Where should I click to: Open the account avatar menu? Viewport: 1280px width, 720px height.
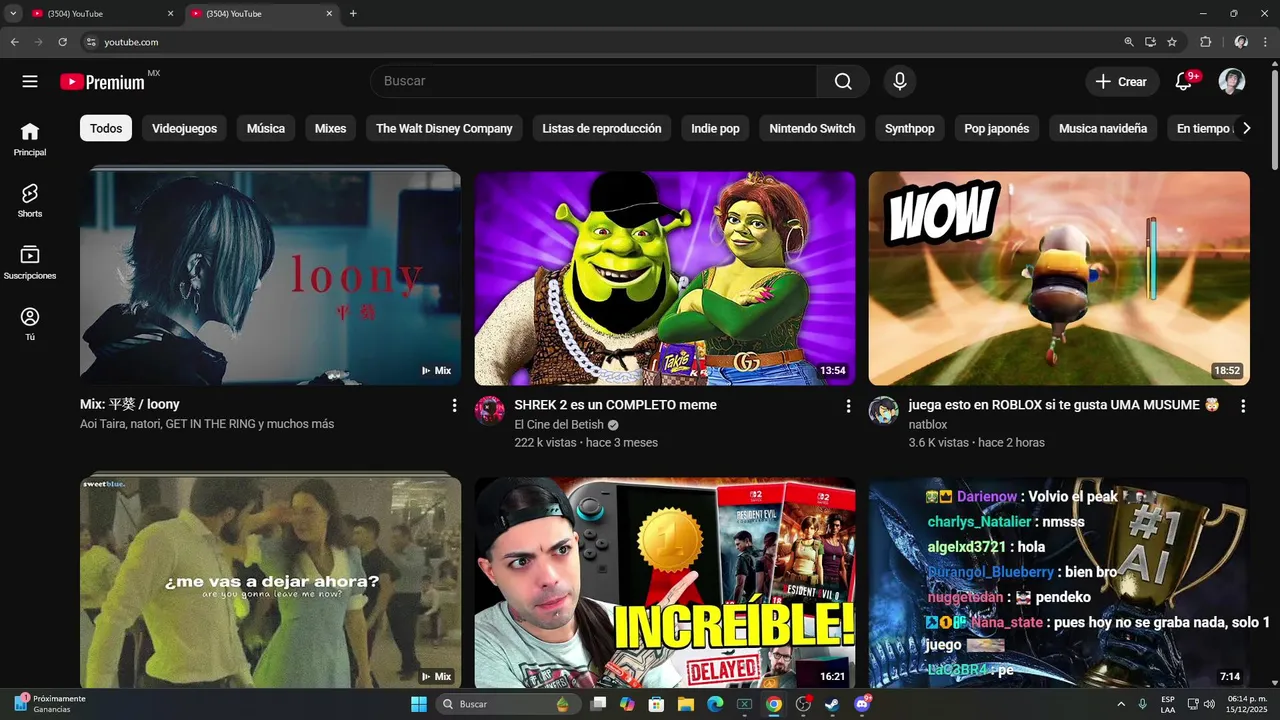tap(1232, 82)
